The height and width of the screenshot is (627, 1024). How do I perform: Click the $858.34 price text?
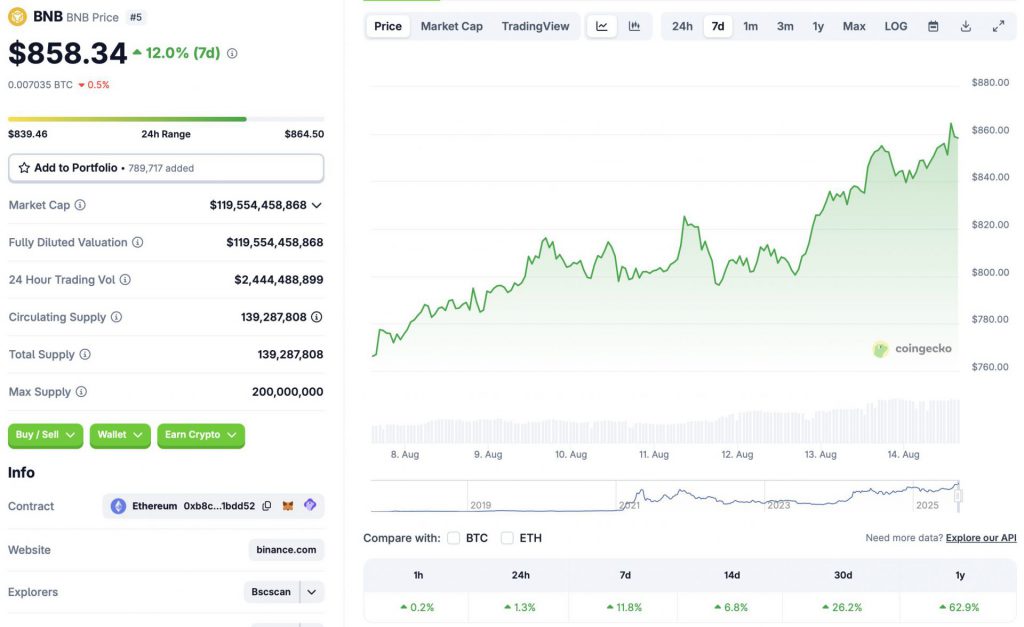point(67,54)
